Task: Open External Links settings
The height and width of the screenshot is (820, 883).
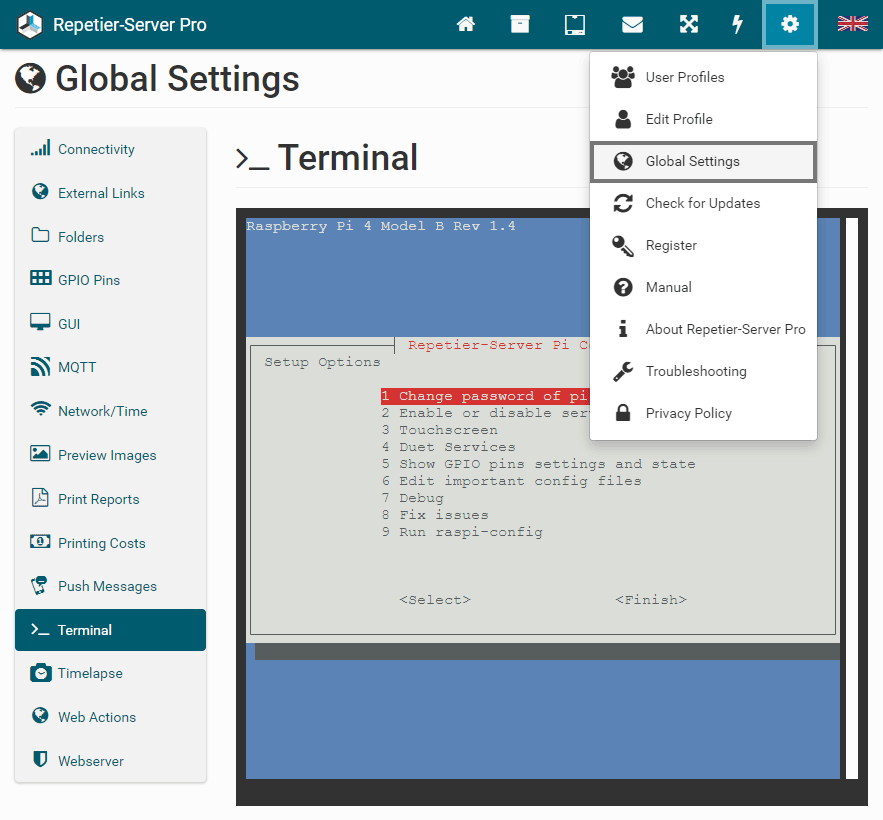Action: tap(110, 193)
